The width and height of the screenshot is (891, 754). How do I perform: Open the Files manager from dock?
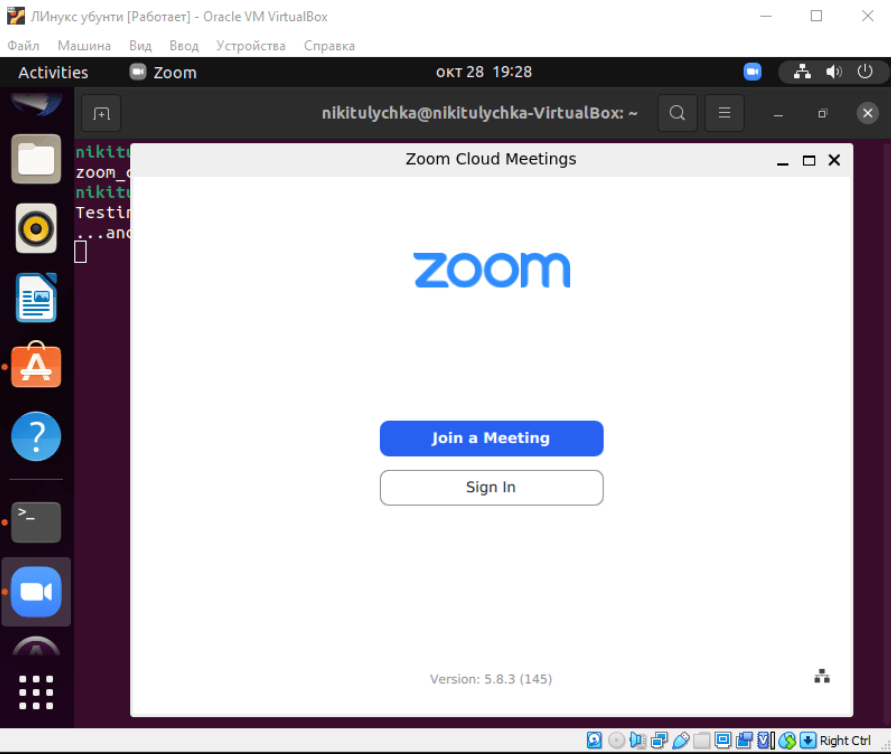click(x=36, y=160)
